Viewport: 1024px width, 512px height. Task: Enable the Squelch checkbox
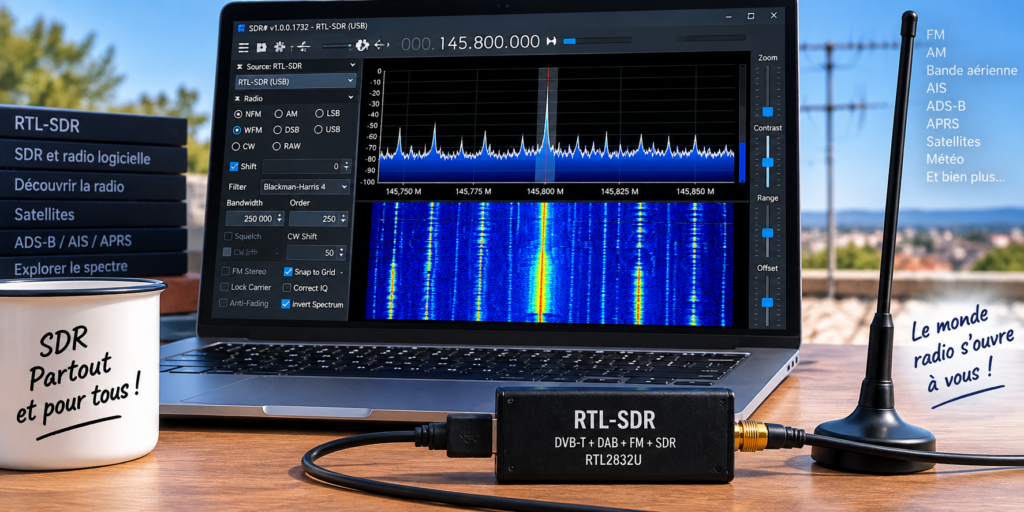tap(229, 236)
